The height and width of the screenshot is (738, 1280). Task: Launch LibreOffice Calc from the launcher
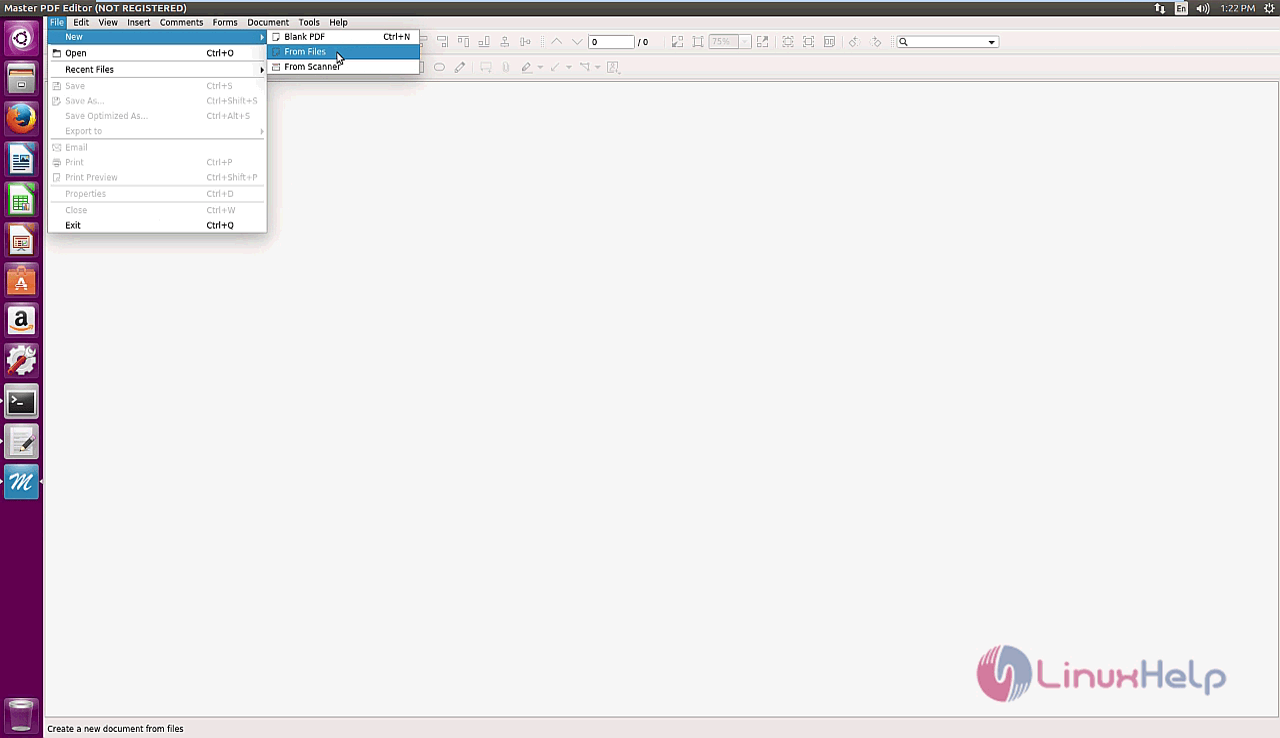21,200
